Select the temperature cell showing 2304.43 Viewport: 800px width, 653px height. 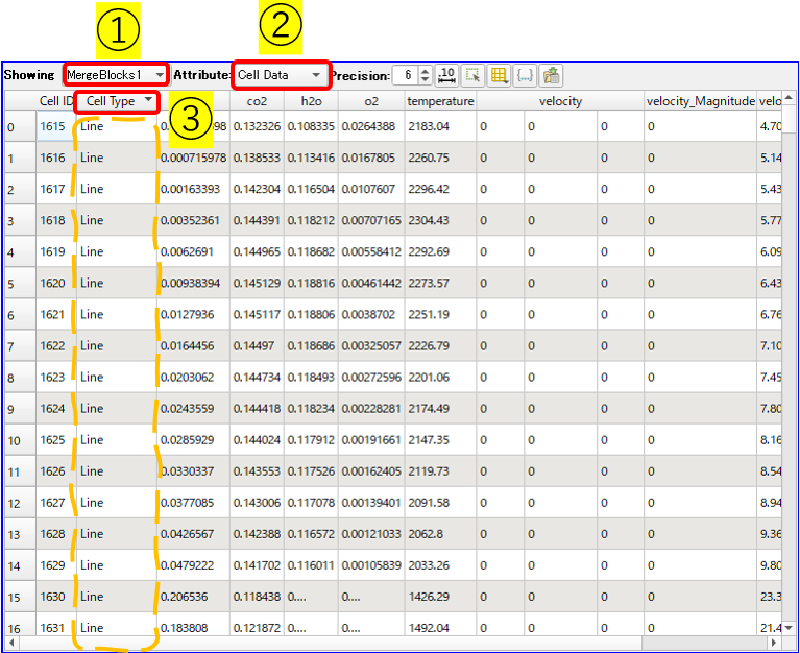(x=439, y=221)
